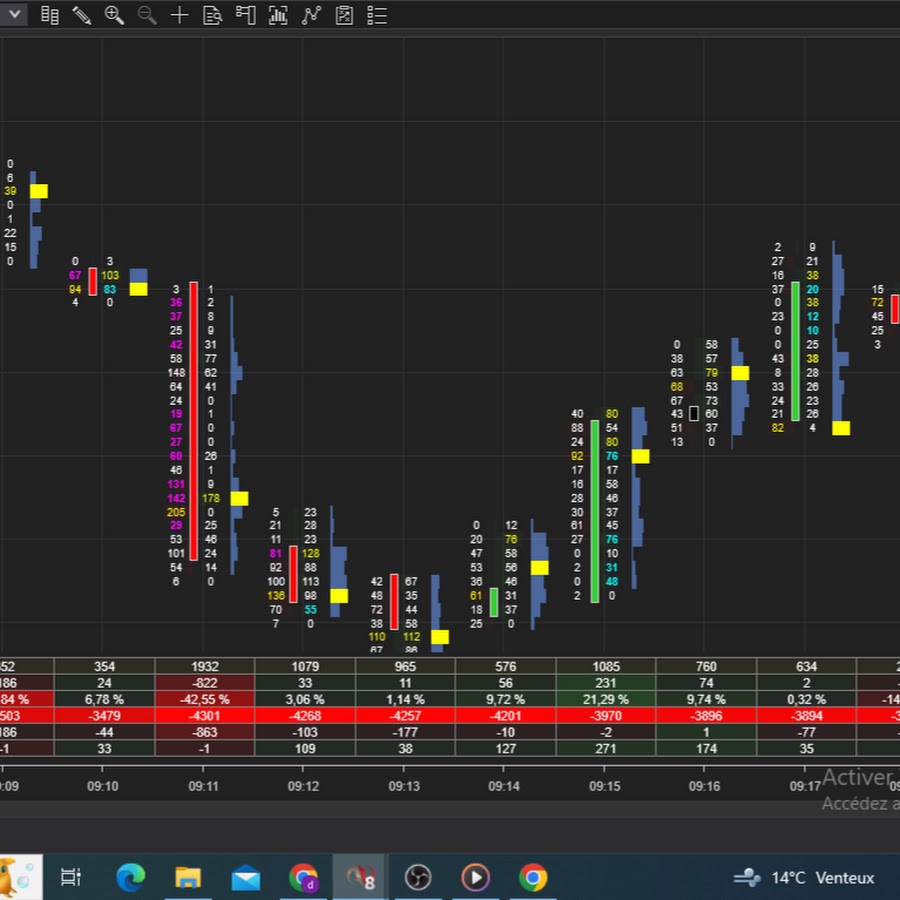This screenshot has width=900, height=900.
Task: Open Task View on the taskbar
Action: click(x=71, y=877)
